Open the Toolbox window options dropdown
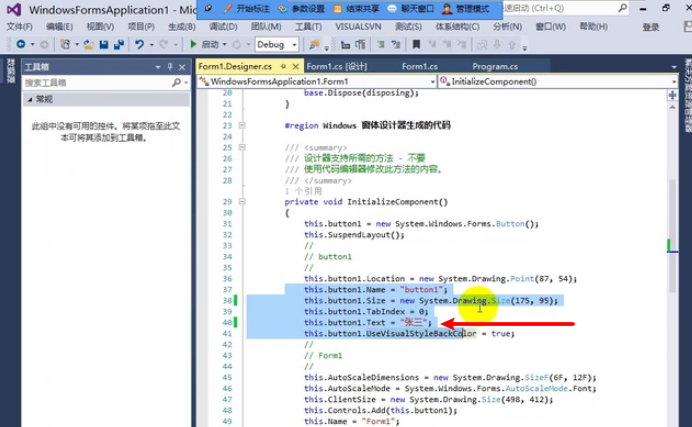 coord(158,67)
